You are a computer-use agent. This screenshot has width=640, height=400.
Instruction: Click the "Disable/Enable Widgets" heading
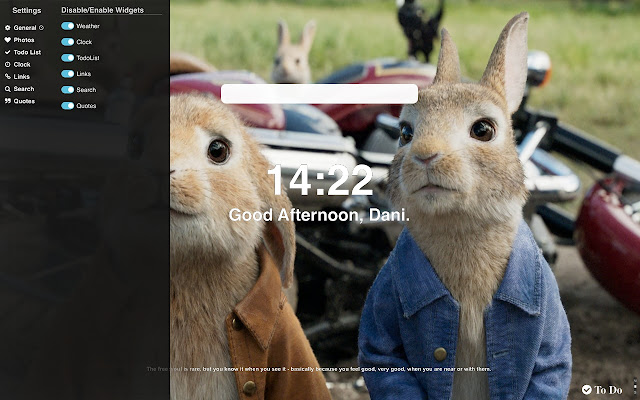coord(102,10)
